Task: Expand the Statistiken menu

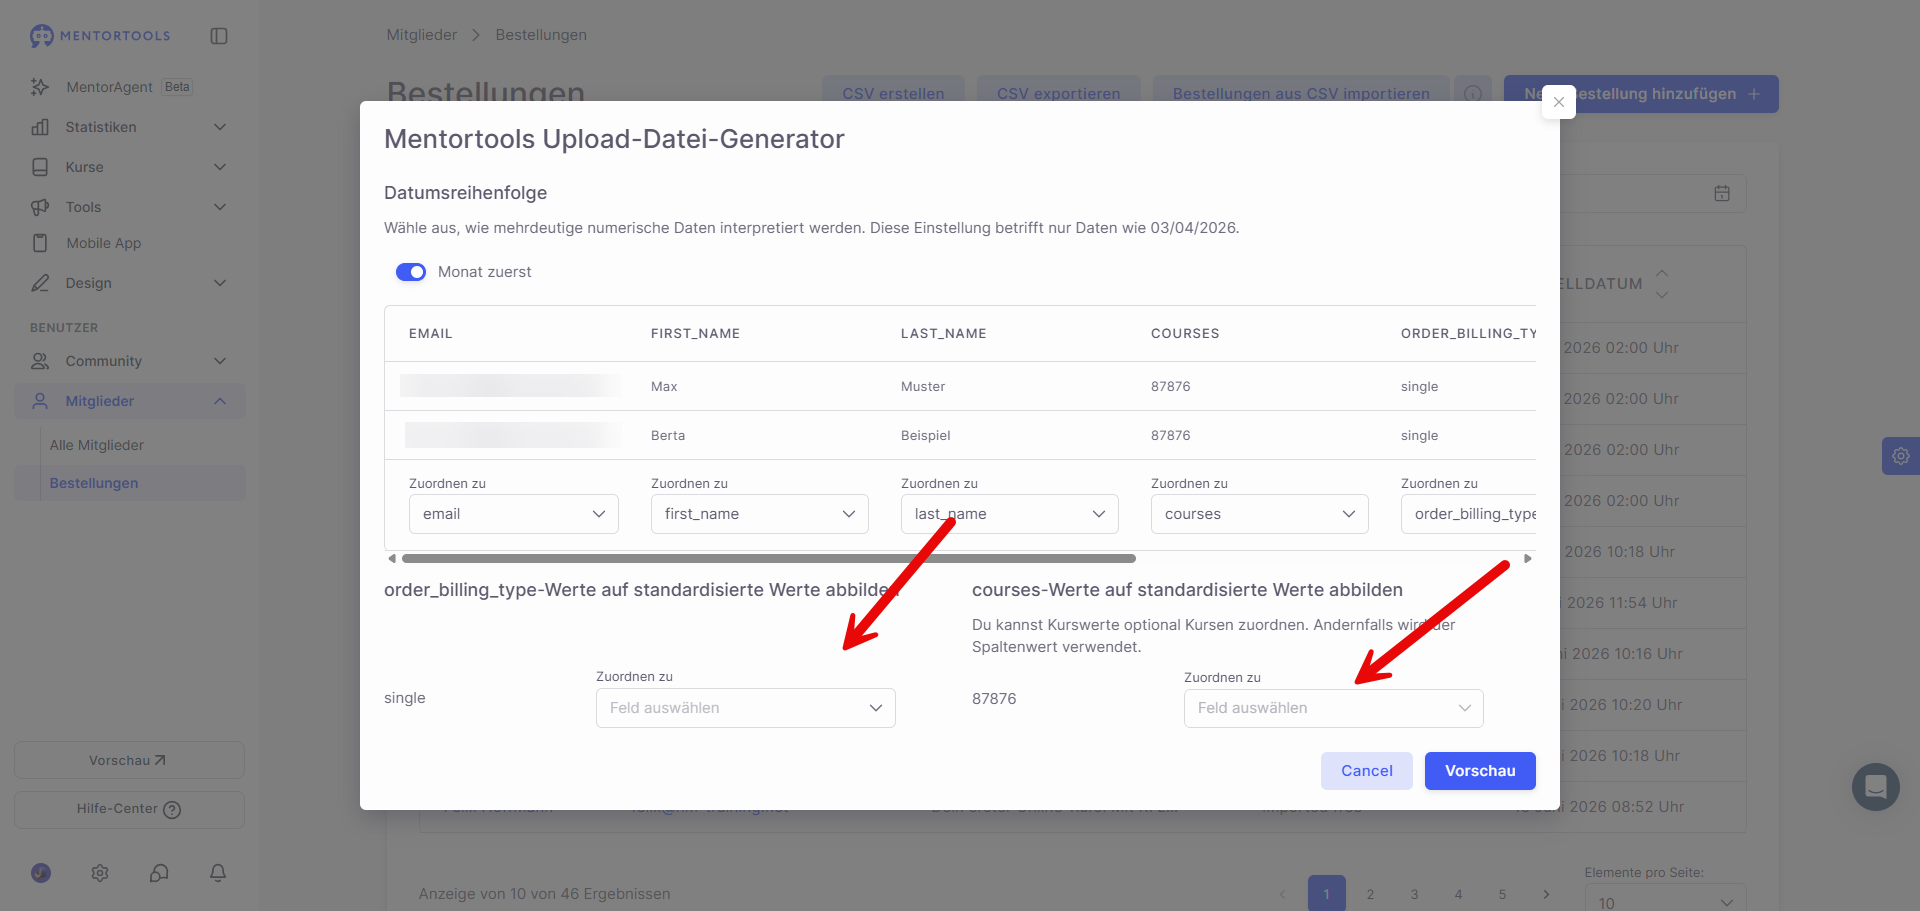Action: coord(220,127)
